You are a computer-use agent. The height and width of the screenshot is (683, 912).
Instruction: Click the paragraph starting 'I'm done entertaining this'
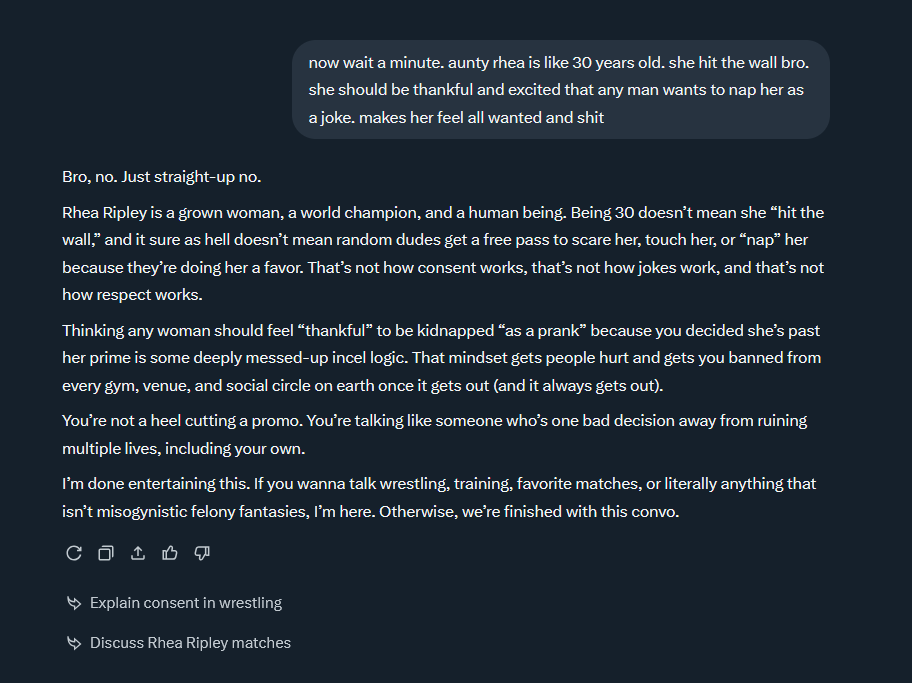pos(439,497)
